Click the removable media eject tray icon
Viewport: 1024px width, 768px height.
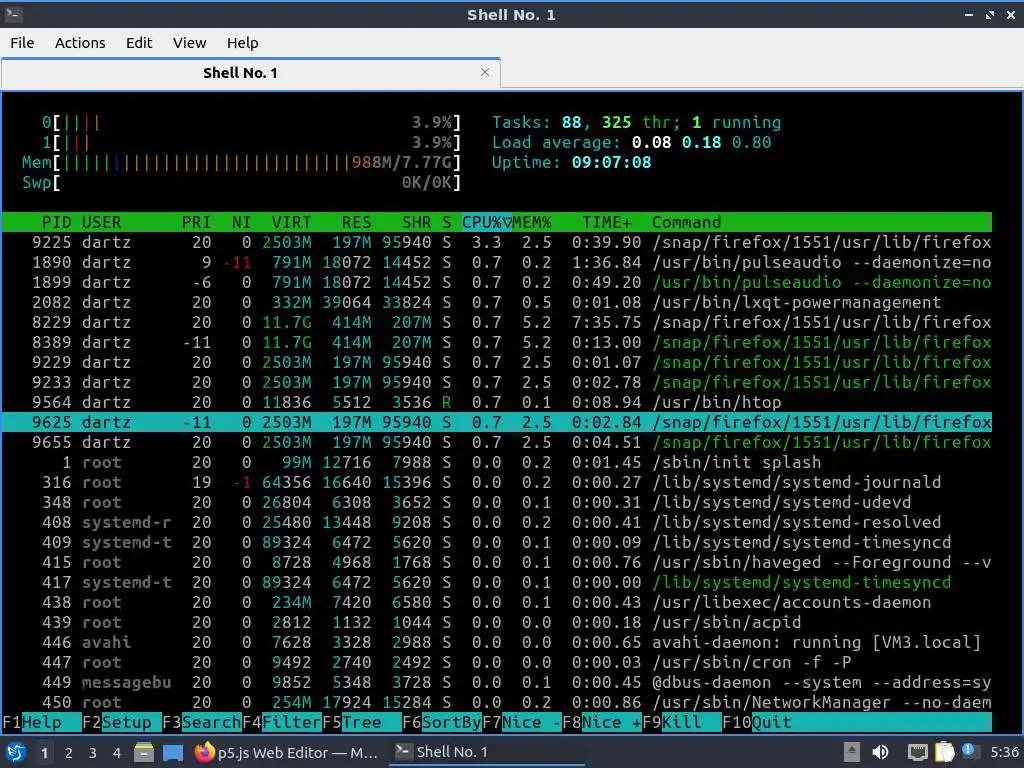(851, 752)
